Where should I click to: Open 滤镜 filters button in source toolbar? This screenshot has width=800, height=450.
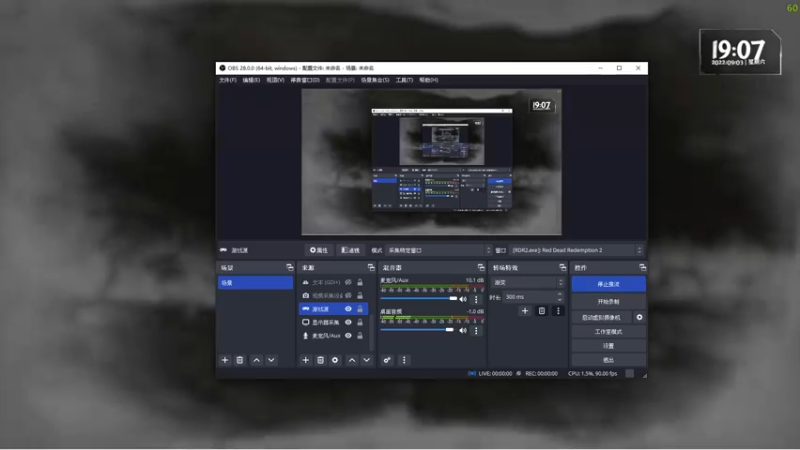point(351,250)
